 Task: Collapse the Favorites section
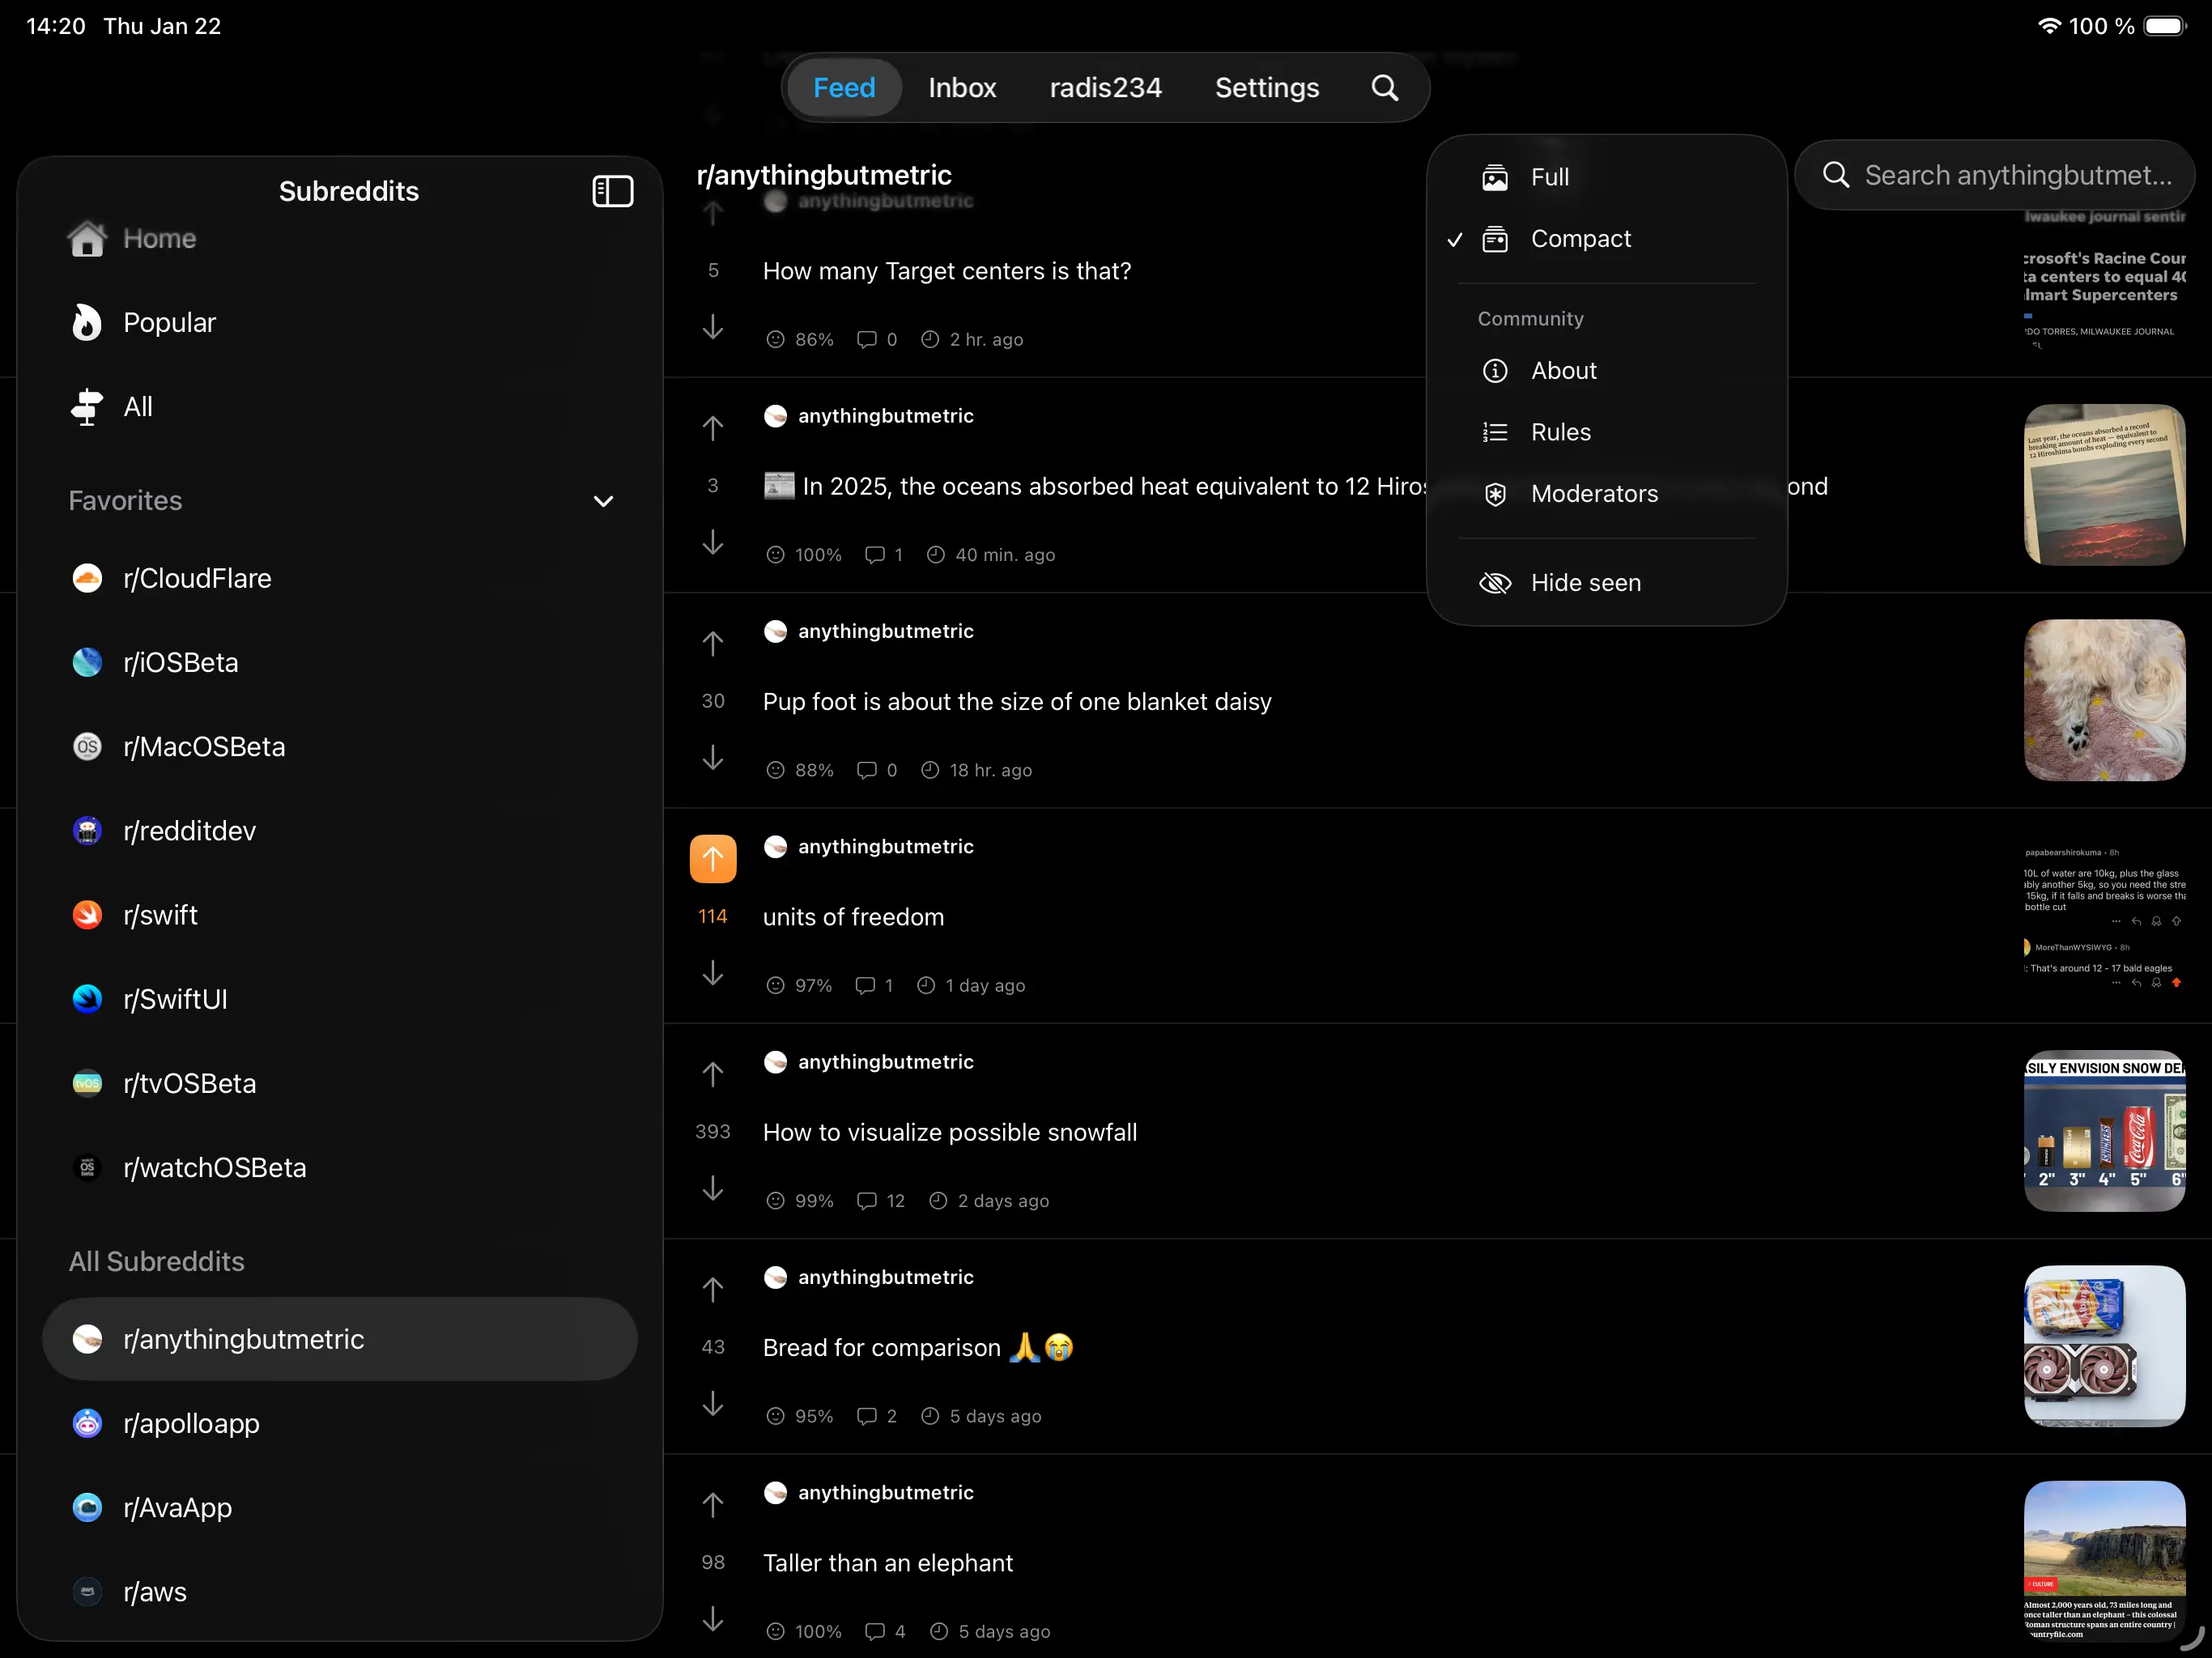click(604, 501)
